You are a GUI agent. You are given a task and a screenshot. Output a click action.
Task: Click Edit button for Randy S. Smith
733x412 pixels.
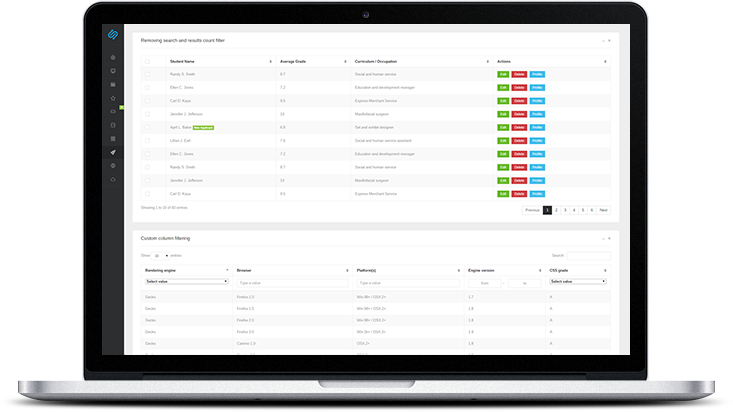pos(503,74)
